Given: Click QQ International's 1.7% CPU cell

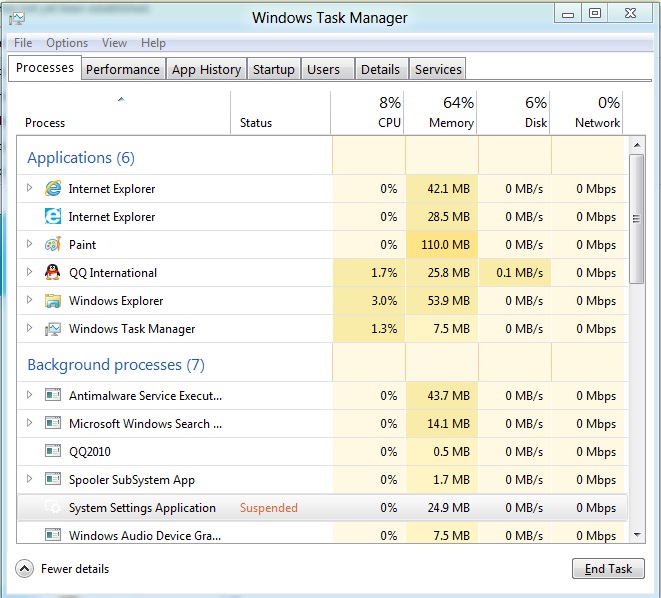Looking at the screenshot, I should [x=369, y=273].
